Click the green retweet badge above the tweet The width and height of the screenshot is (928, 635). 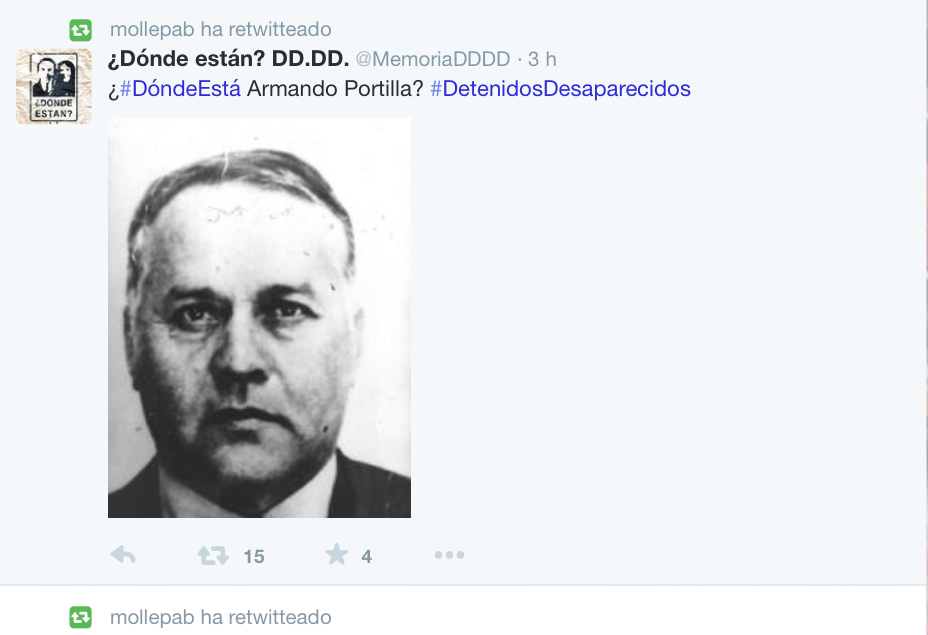(80, 30)
